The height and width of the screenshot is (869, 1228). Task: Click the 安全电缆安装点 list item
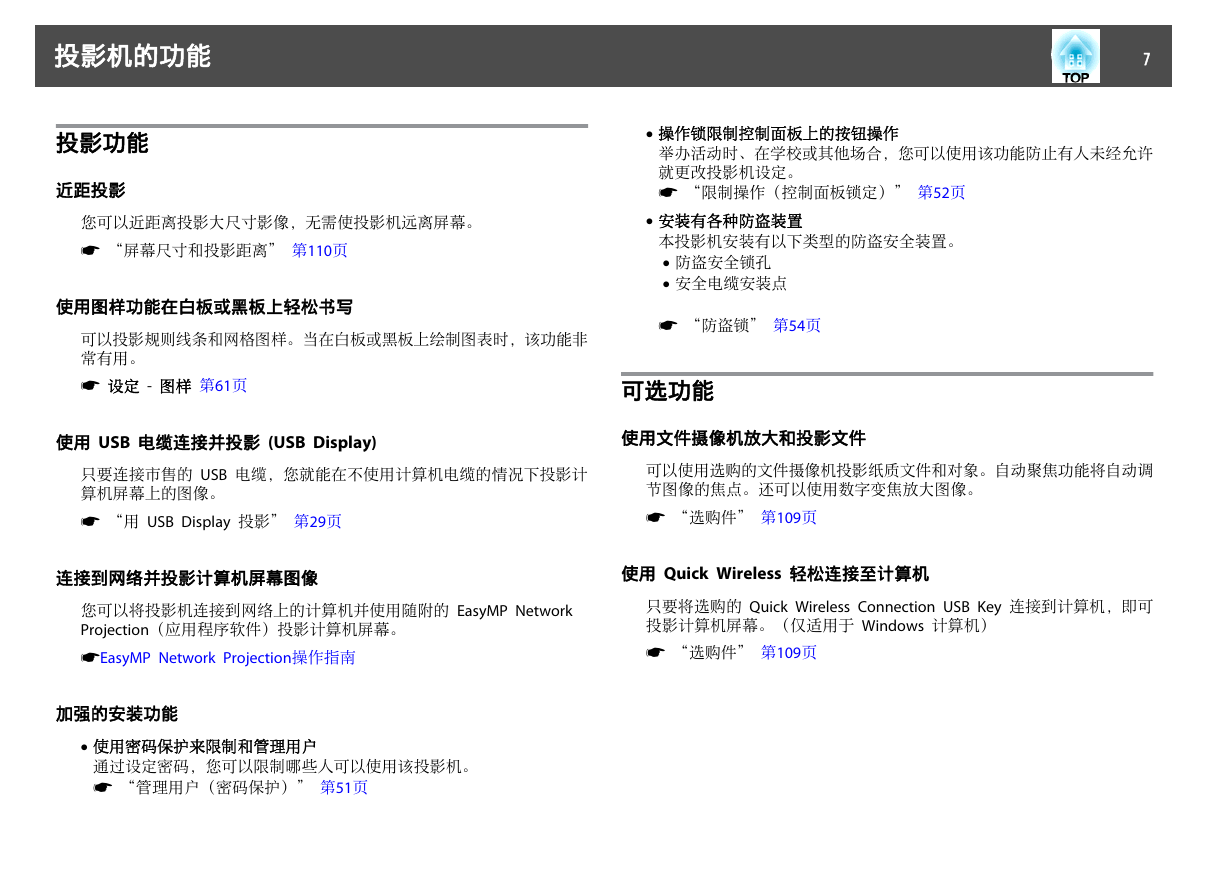point(730,284)
